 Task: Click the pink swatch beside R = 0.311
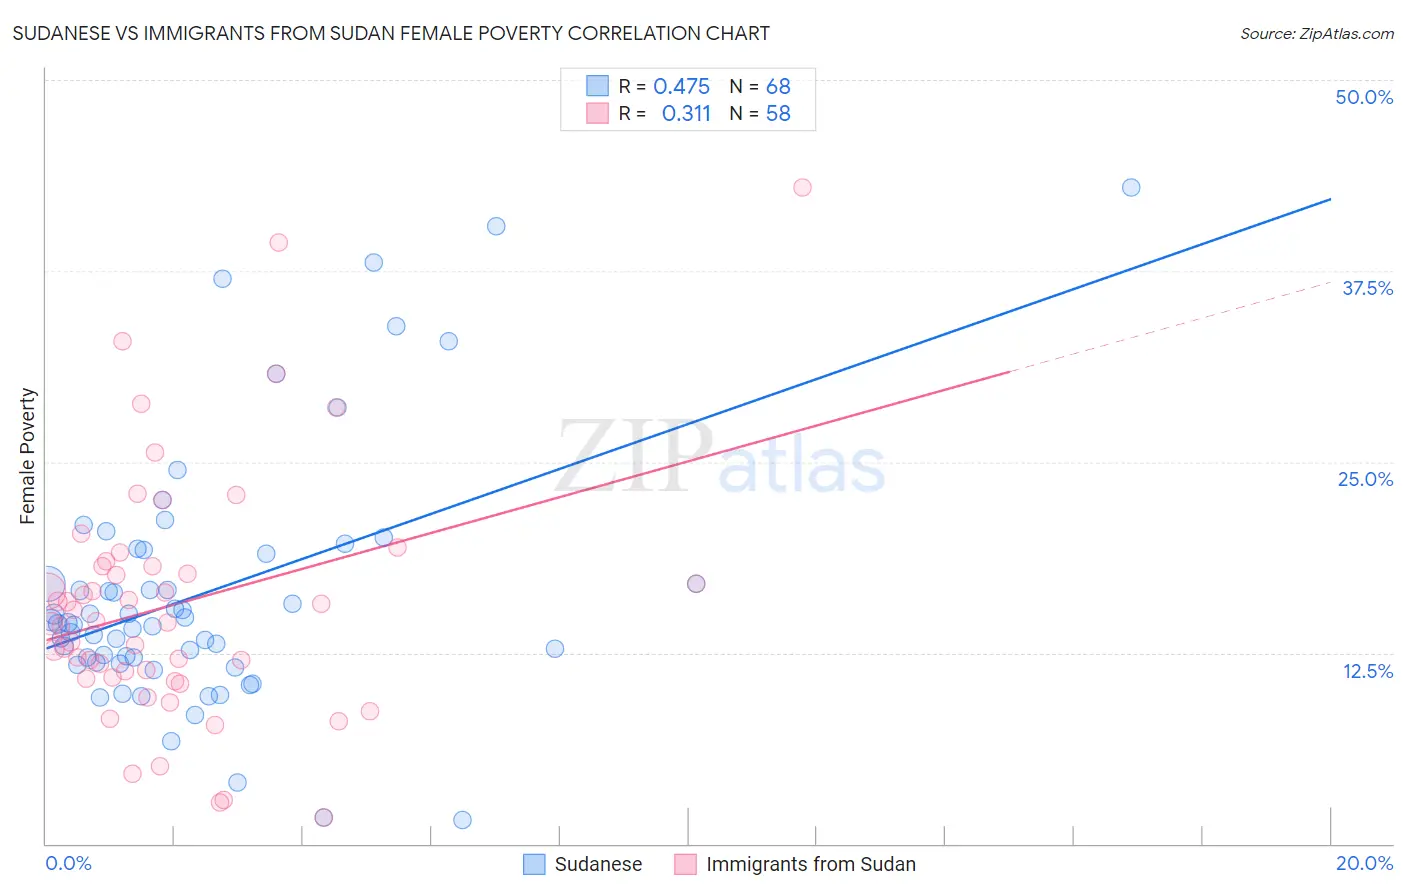597,113
